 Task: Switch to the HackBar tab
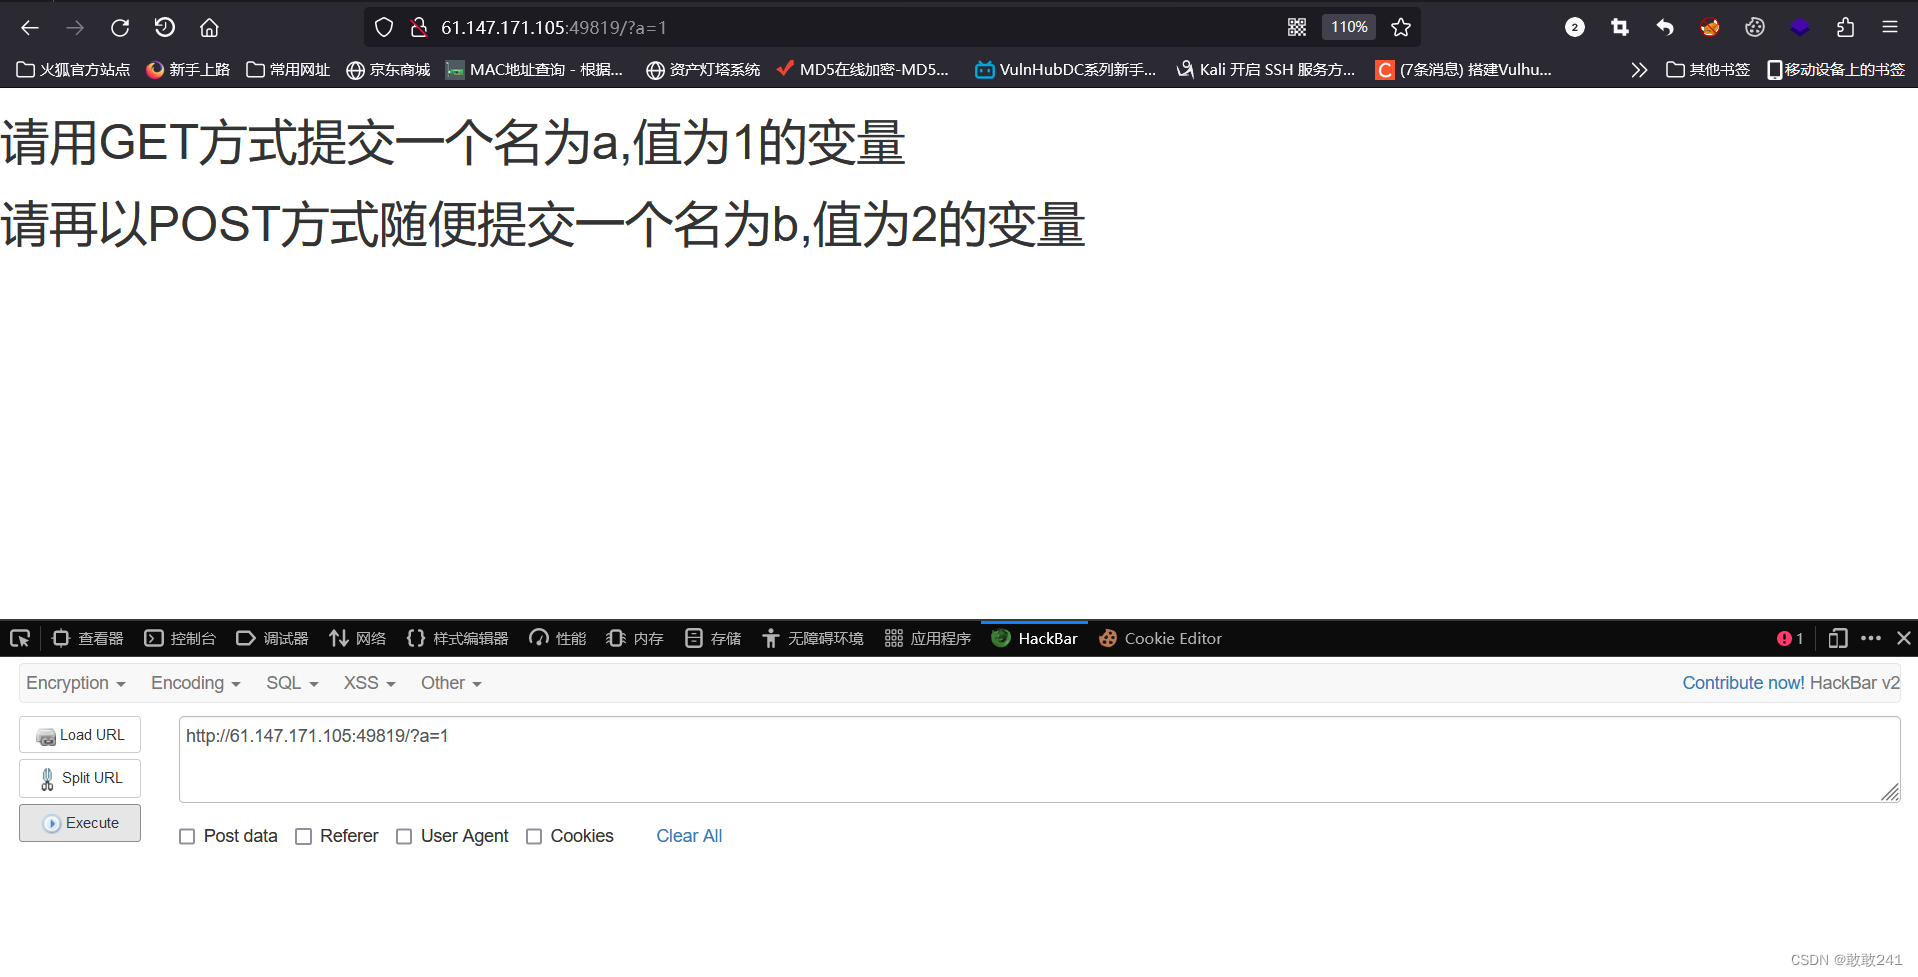[1034, 638]
